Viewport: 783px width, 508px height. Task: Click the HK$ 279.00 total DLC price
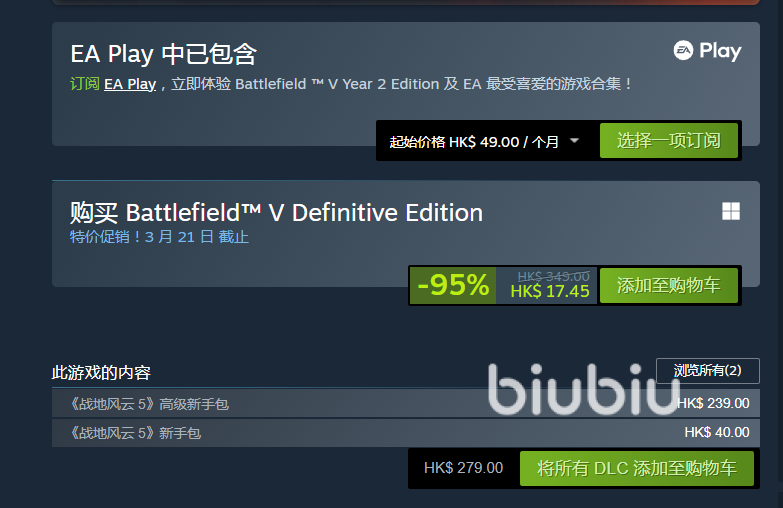463,468
